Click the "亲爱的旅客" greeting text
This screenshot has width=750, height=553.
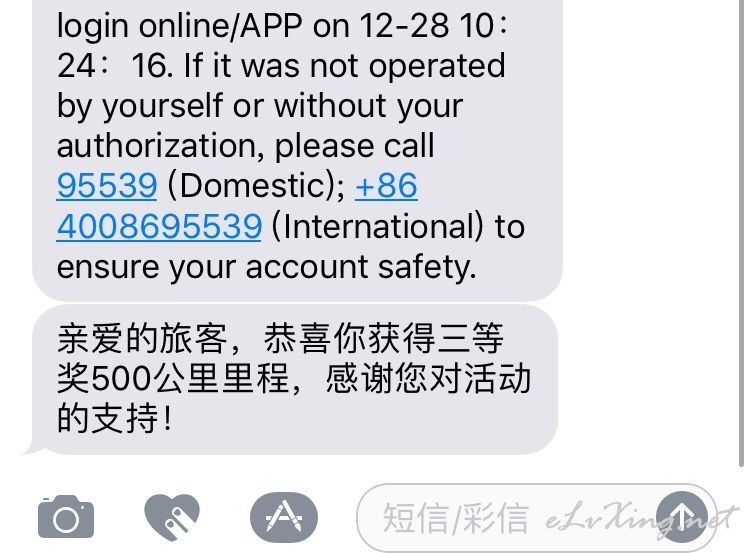click(142, 338)
